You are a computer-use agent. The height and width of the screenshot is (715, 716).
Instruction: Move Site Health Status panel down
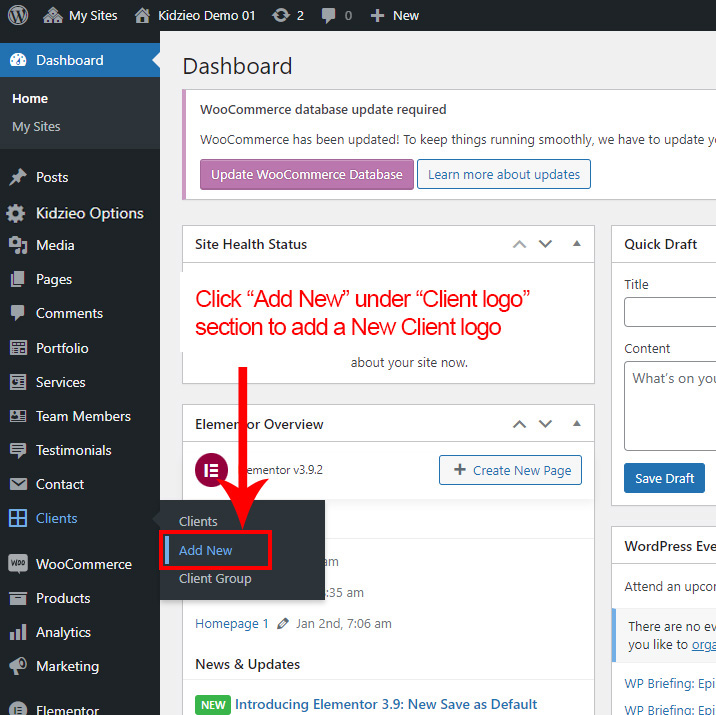[545, 244]
